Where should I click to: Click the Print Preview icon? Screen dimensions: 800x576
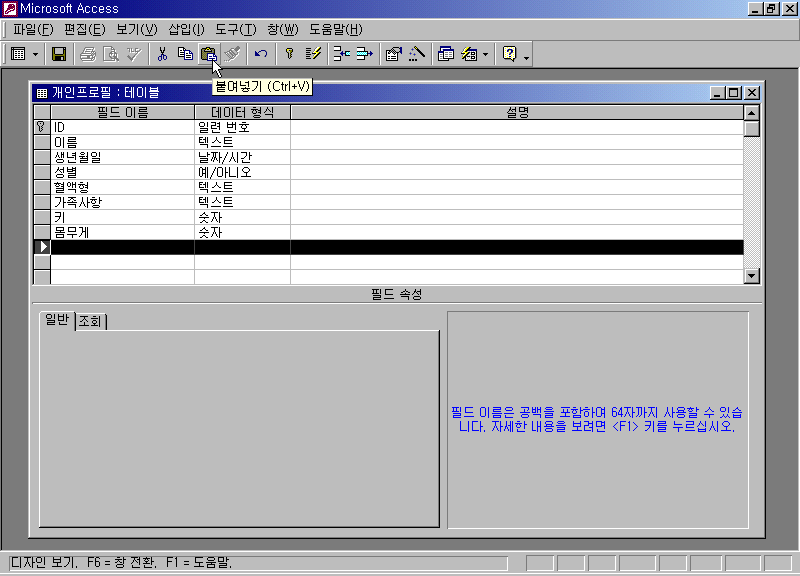[111, 54]
